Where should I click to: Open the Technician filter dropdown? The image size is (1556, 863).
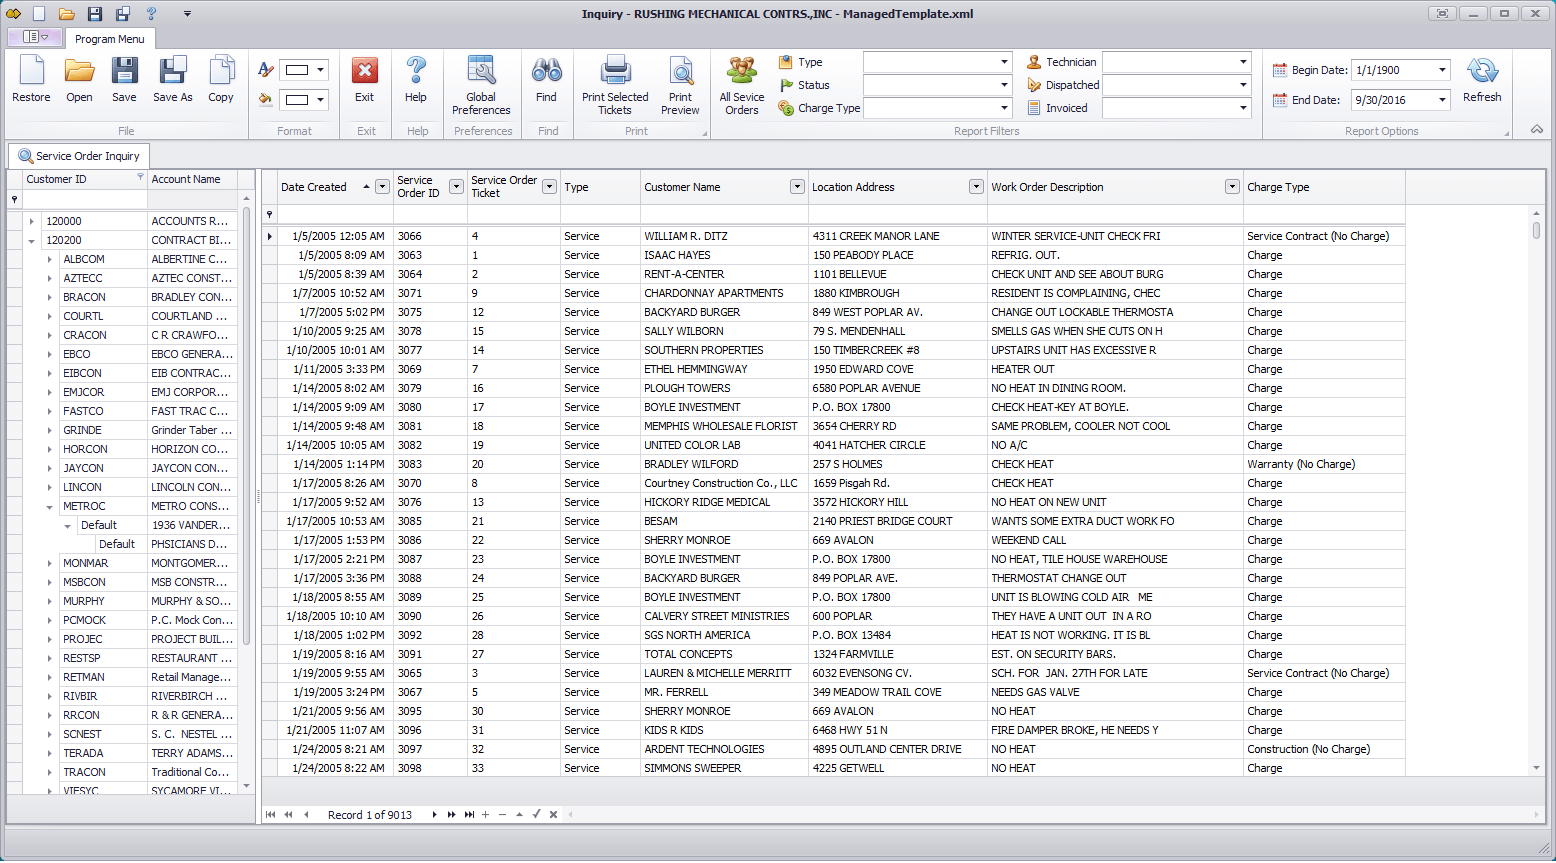pyautogui.click(x=1243, y=62)
